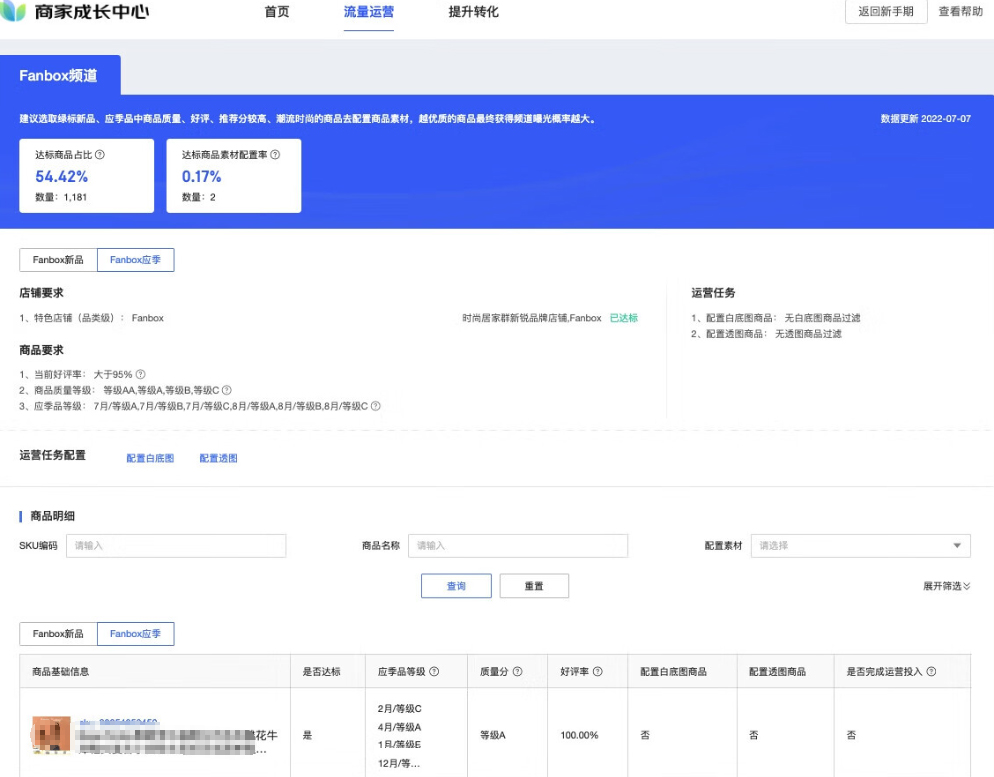Open the 首页 menu item
This screenshot has height=777, width=994.
(x=276, y=12)
